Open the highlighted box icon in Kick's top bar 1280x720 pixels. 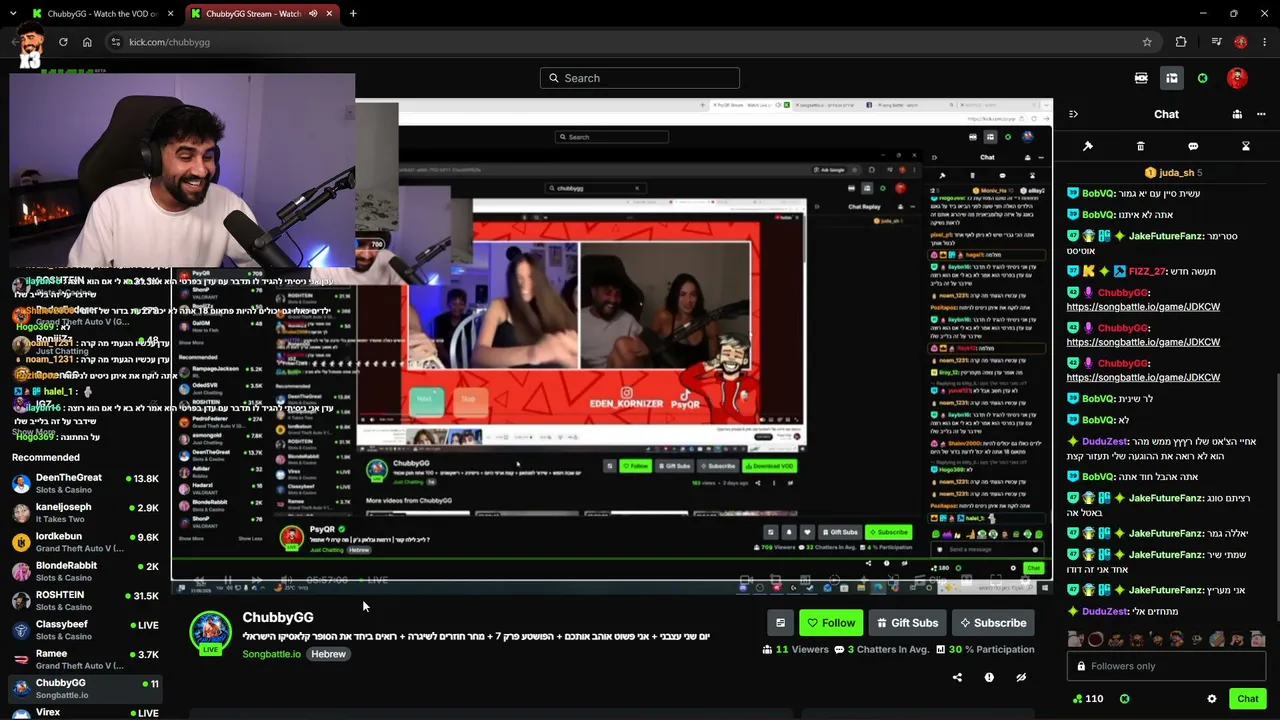click(1171, 78)
